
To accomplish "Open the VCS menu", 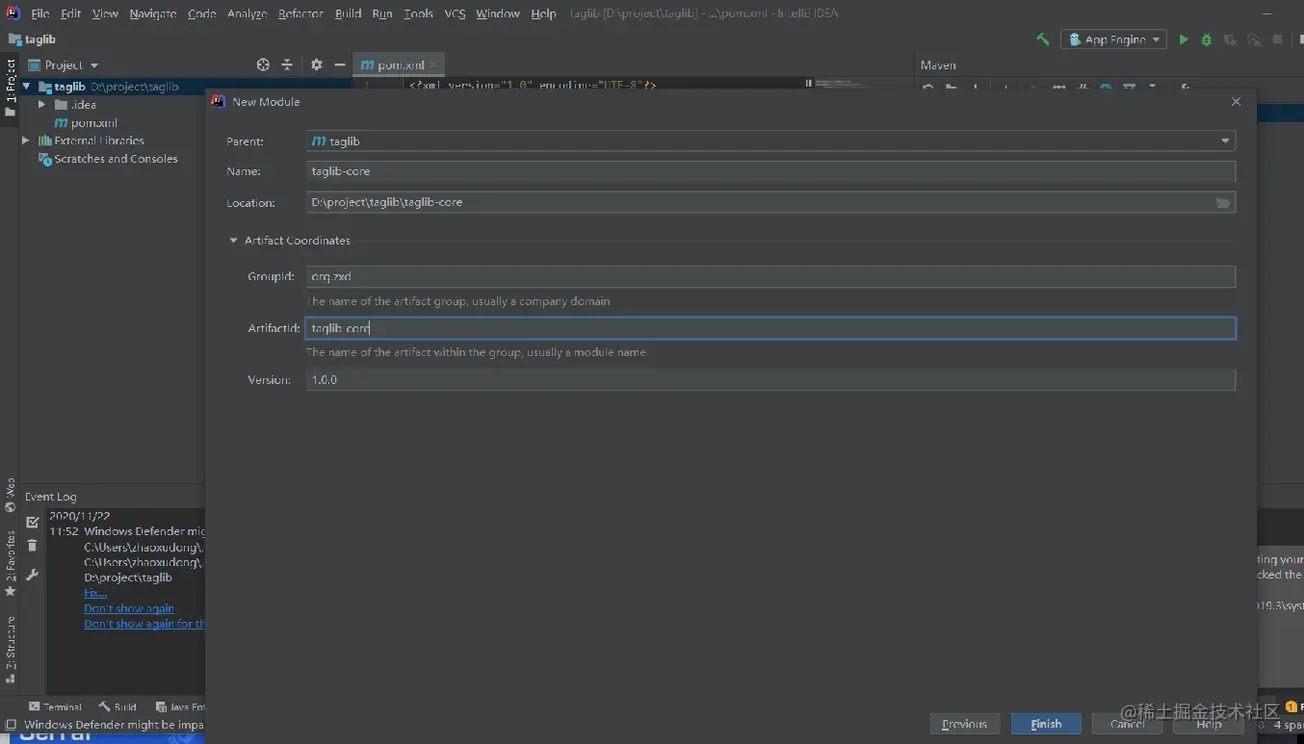I will [x=455, y=14].
